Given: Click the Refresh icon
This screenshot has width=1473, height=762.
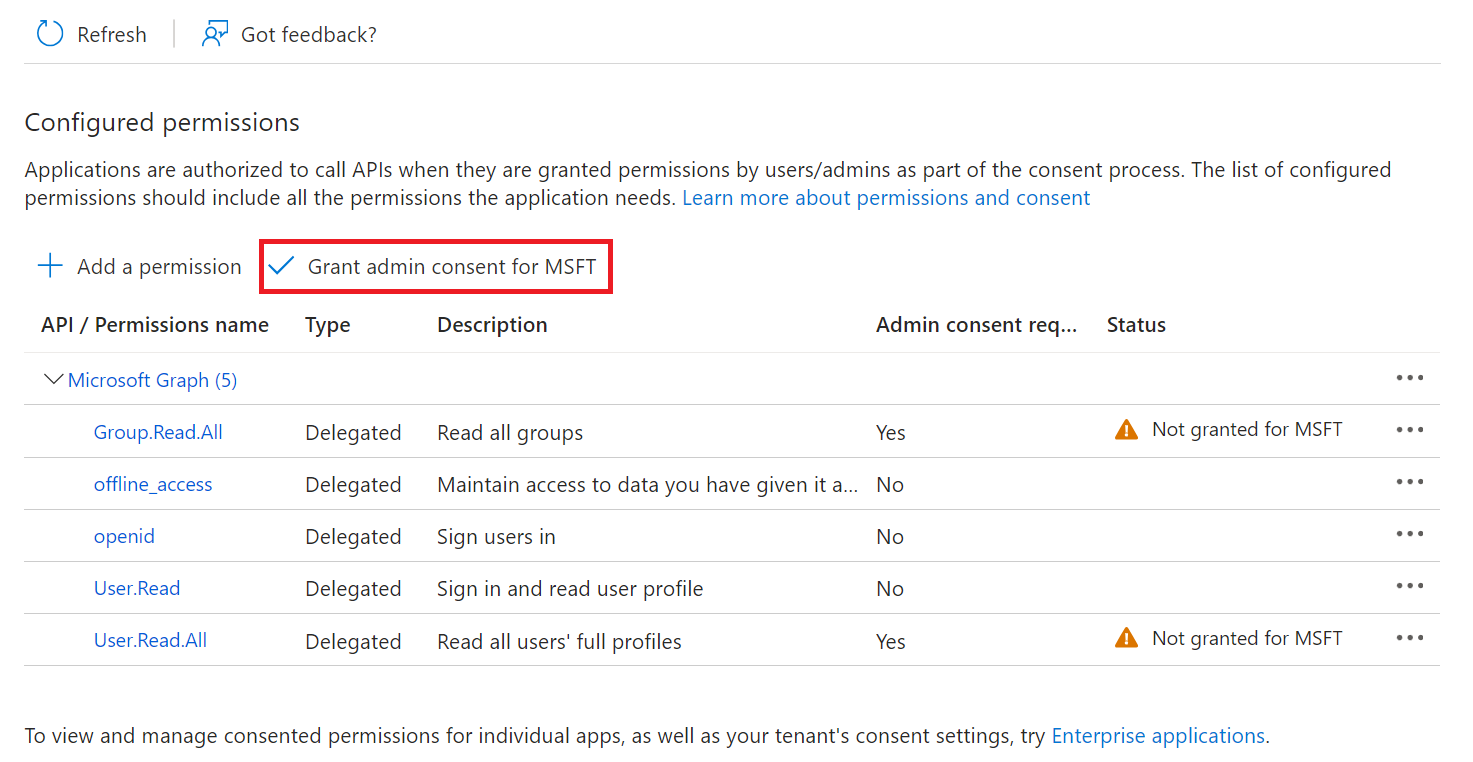Looking at the screenshot, I should (49, 34).
